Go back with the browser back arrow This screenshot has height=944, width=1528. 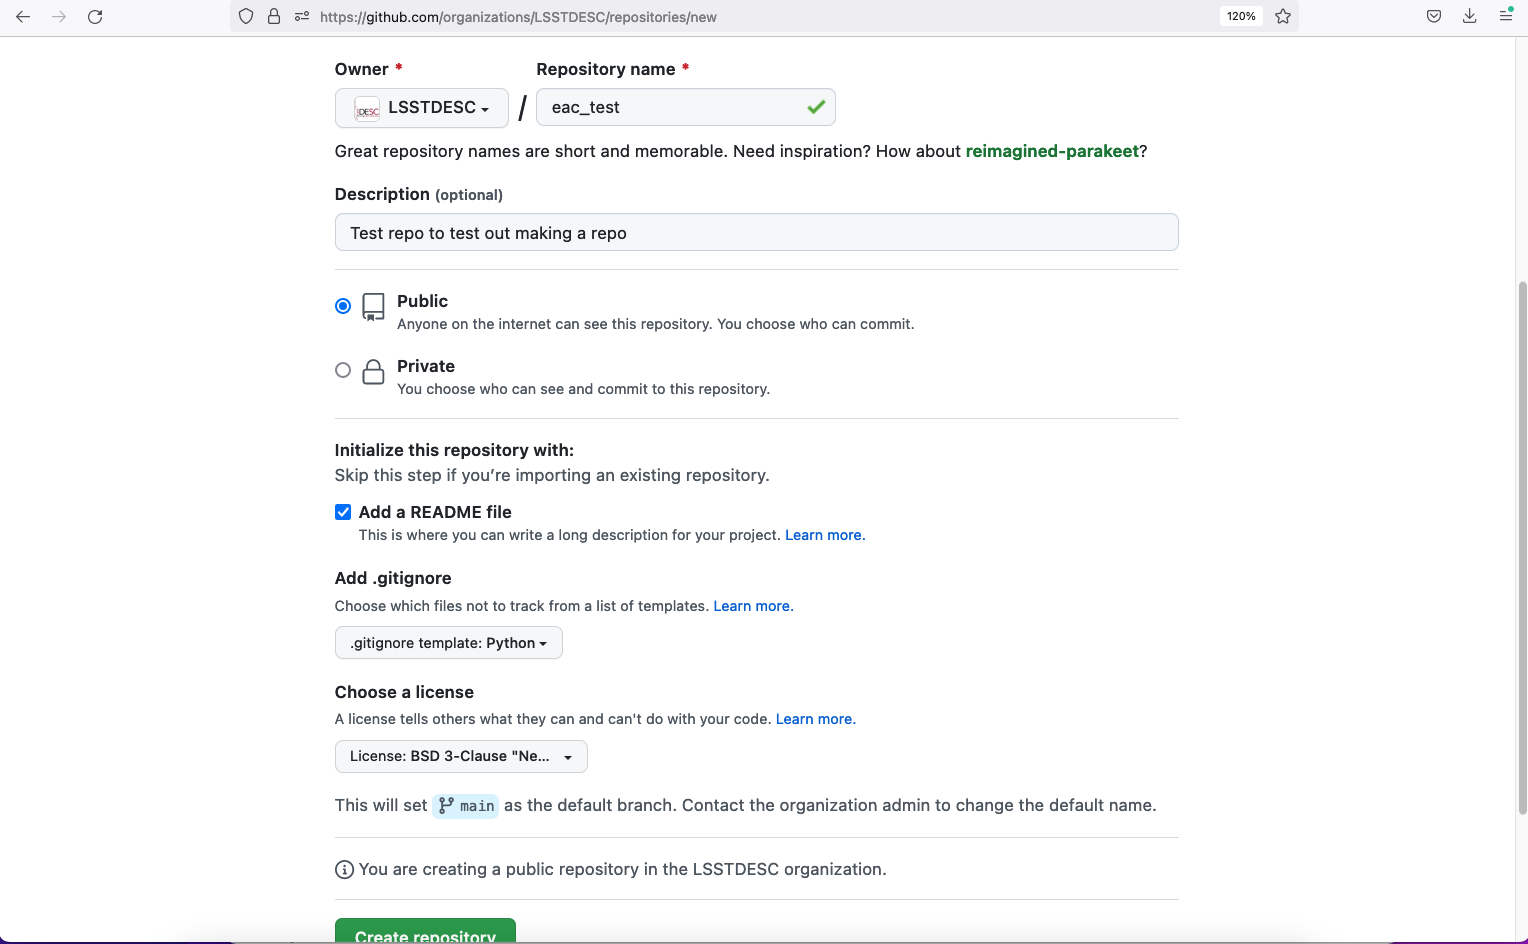[23, 17]
